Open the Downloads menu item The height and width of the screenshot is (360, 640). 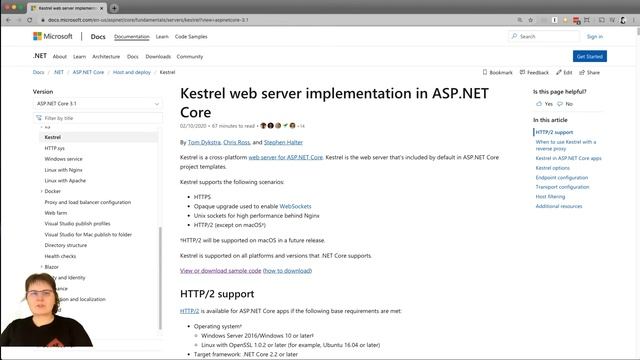[158, 57]
